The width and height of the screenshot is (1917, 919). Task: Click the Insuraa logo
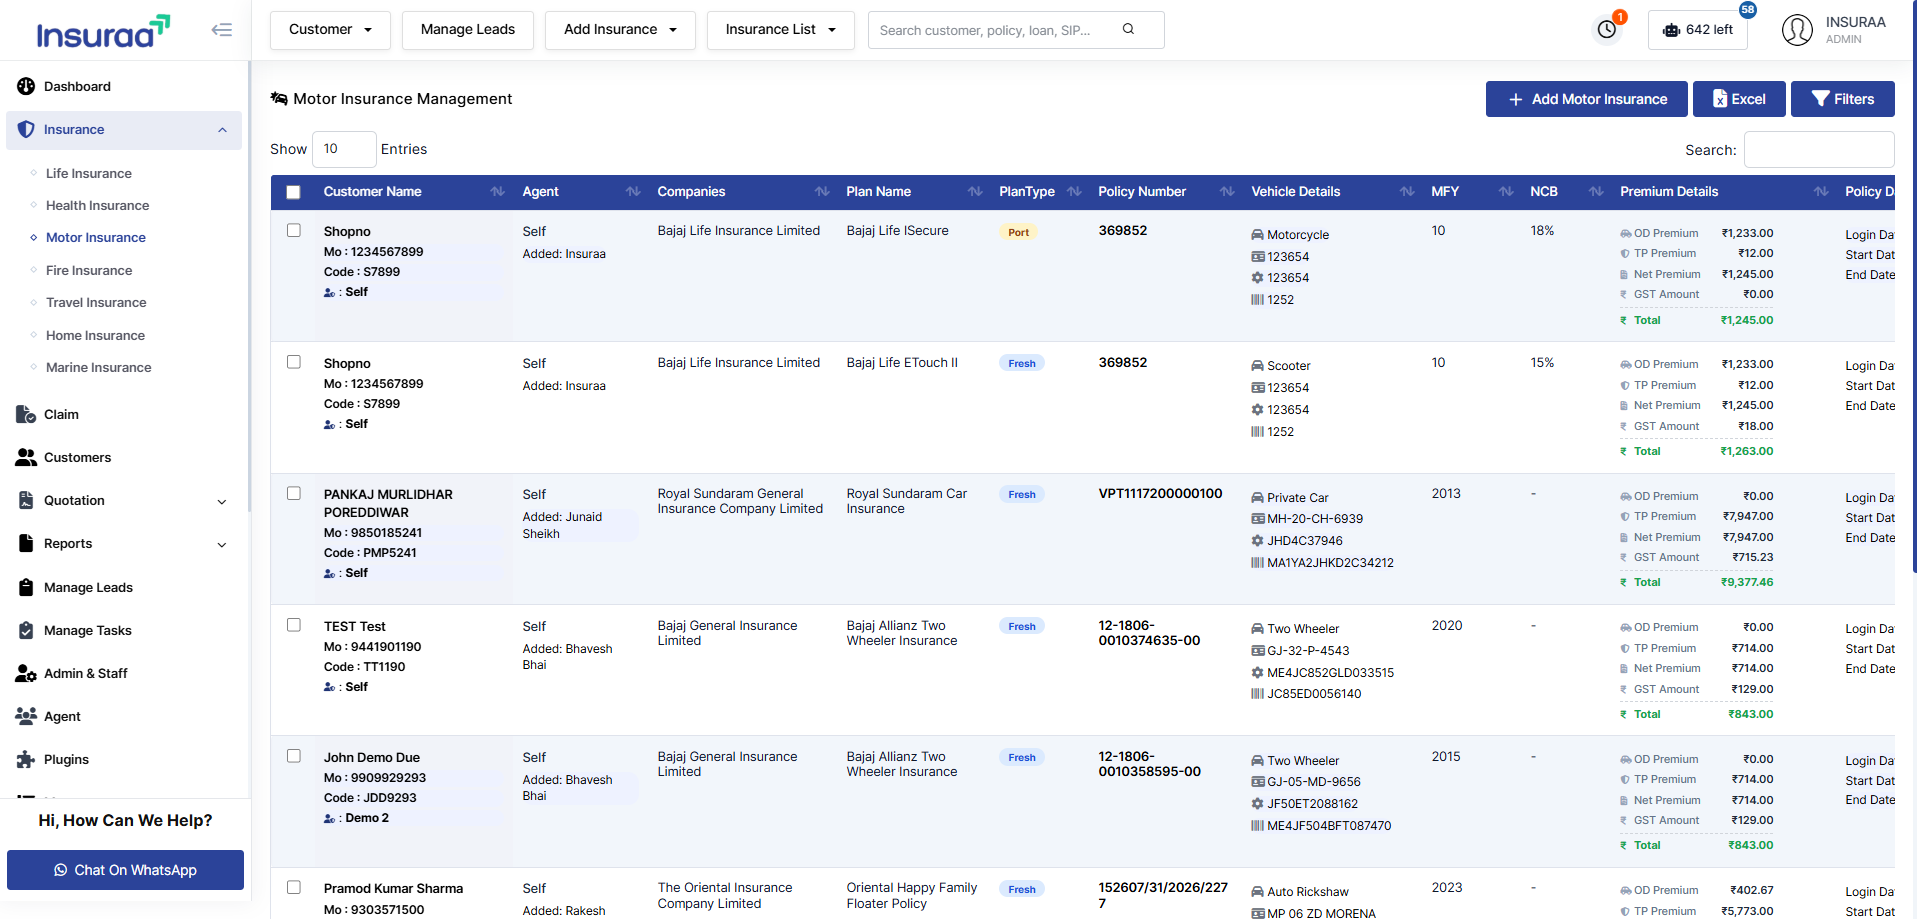click(x=104, y=32)
